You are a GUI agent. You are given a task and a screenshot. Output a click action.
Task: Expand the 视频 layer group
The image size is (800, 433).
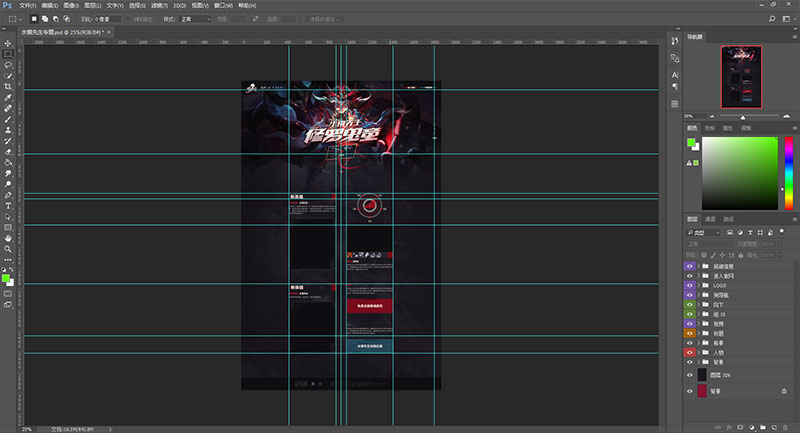point(699,324)
